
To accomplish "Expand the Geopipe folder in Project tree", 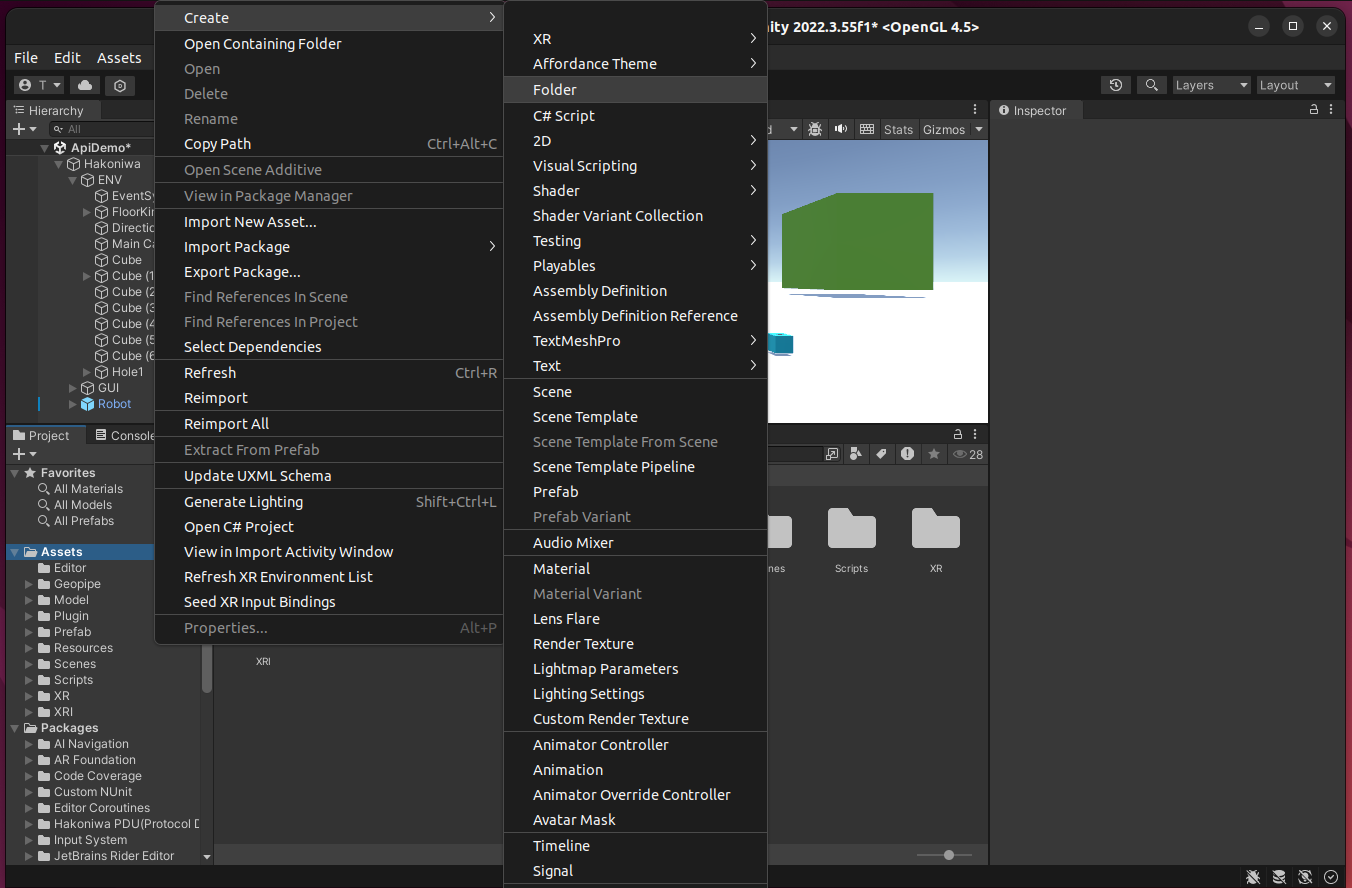I will [29, 584].
